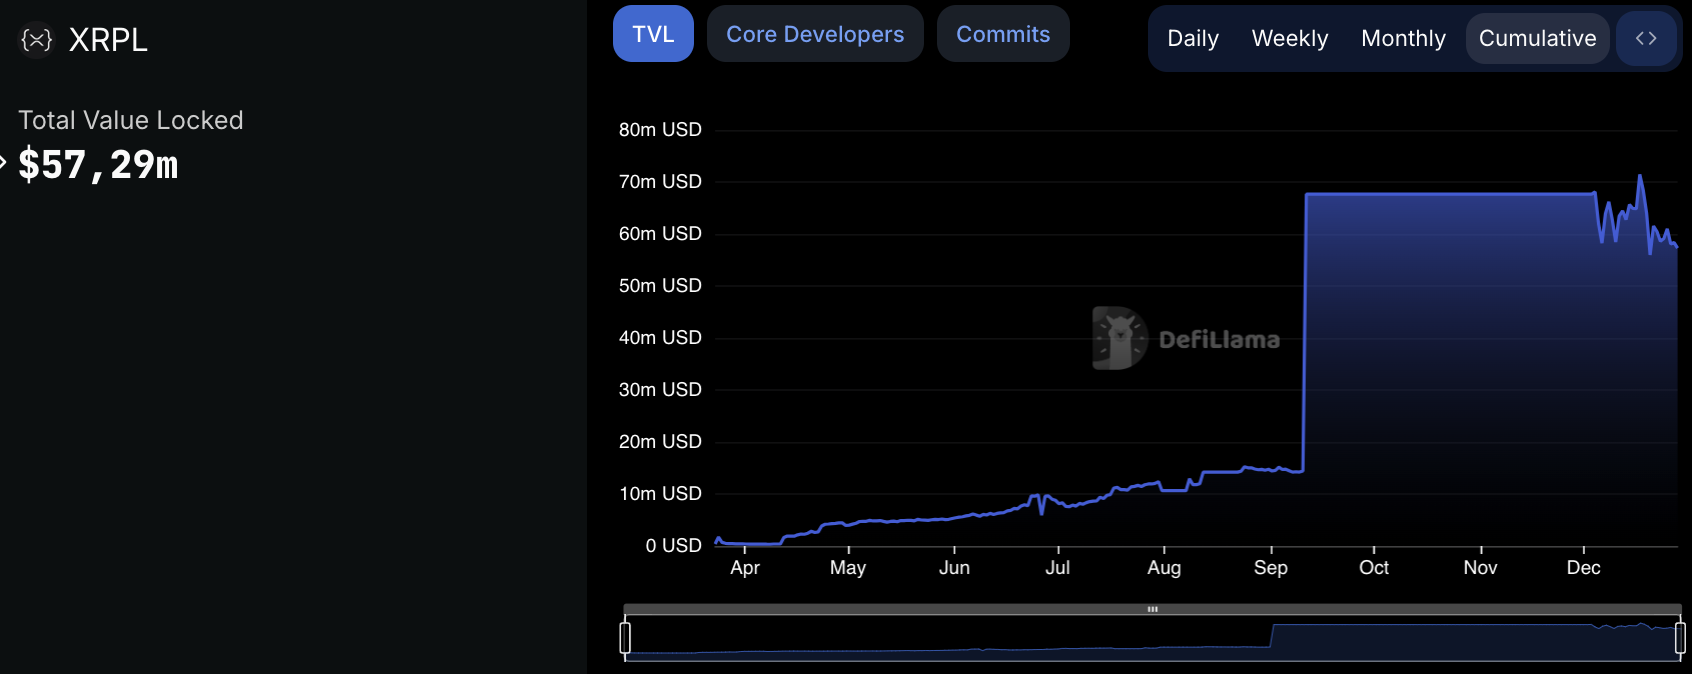Open the embed chart code button

point(1646,38)
